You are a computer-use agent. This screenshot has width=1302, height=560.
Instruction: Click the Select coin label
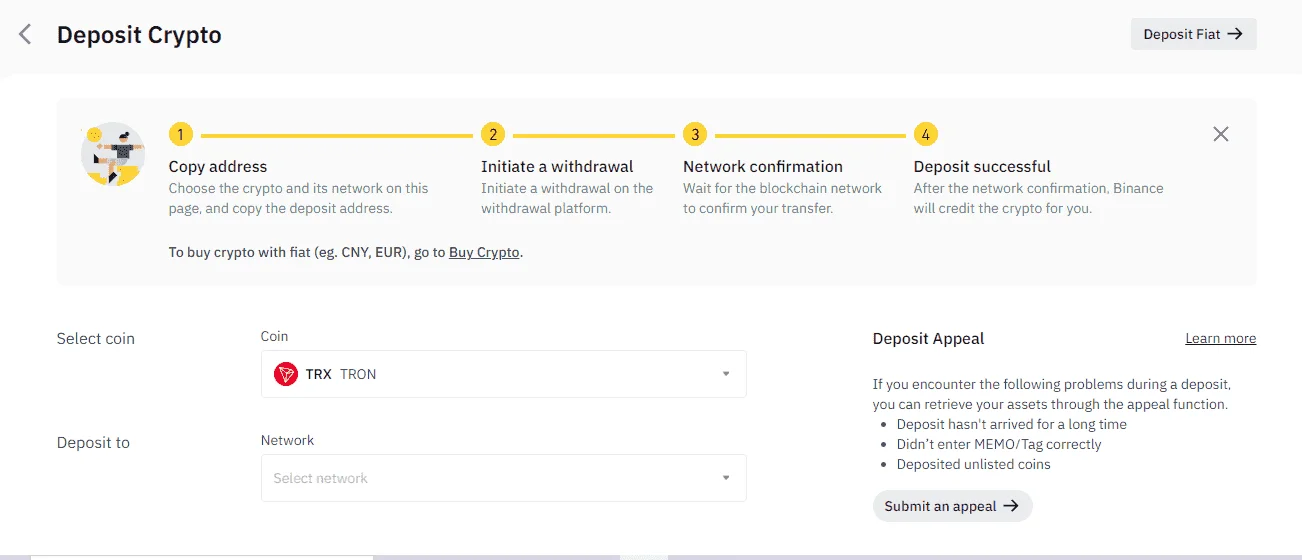pos(96,338)
